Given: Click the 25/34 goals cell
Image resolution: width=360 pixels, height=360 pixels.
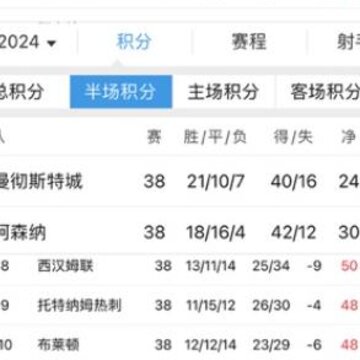Looking at the screenshot, I should (x=271, y=266).
